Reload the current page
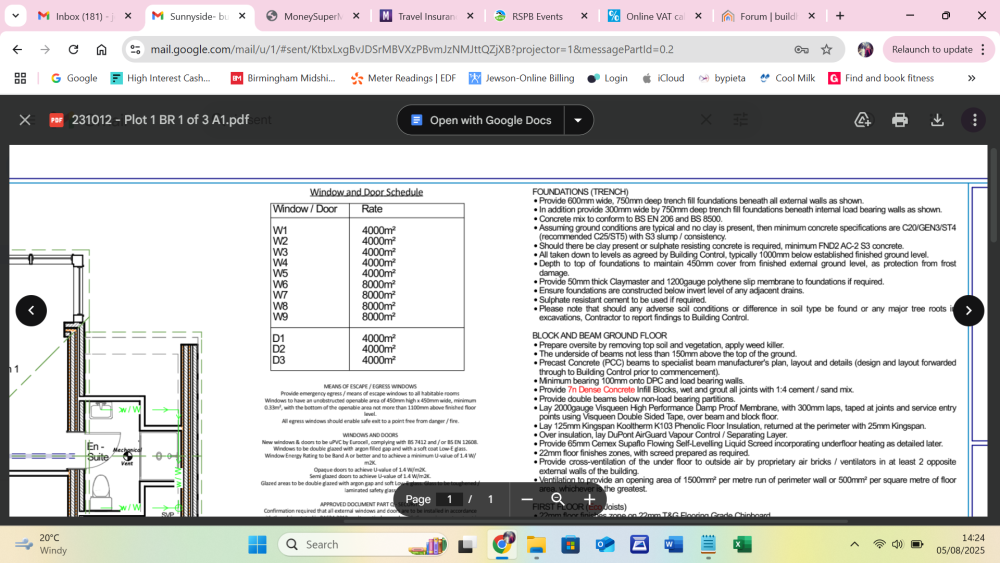The height and width of the screenshot is (563, 1000). pyautogui.click(x=73, y=49)
